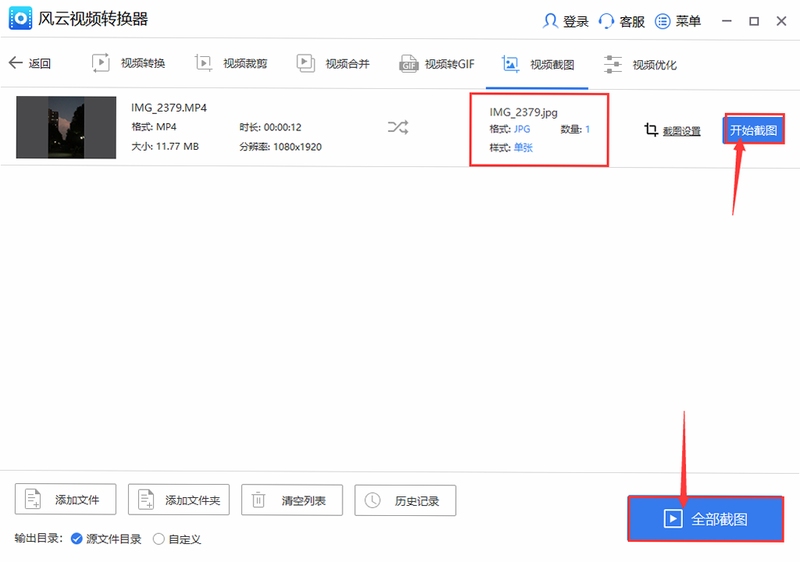Click the document icon on 添加文件
This screenshot has width=800, height=562.
click(33, 499)
